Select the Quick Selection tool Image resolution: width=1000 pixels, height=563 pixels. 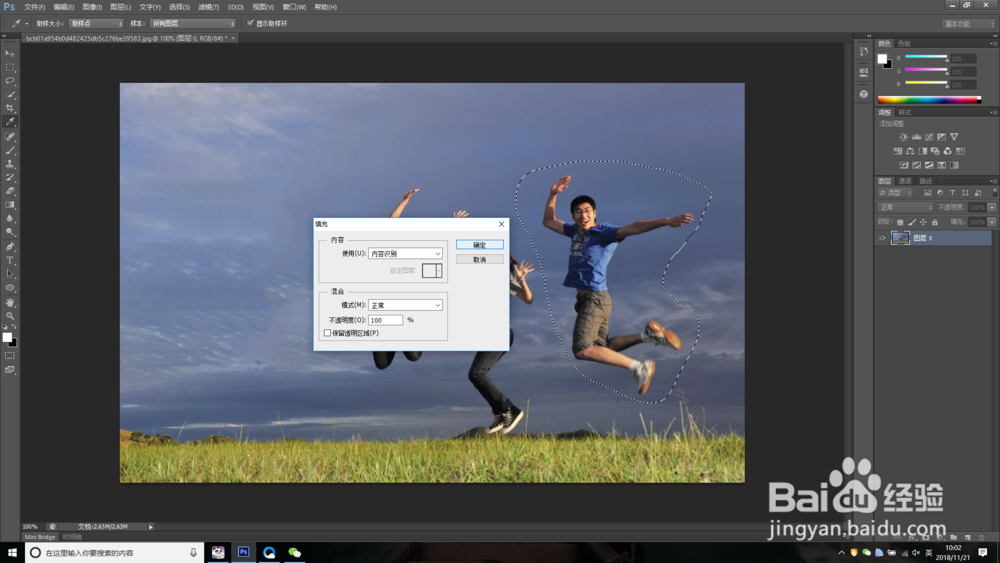pos(10,94)
